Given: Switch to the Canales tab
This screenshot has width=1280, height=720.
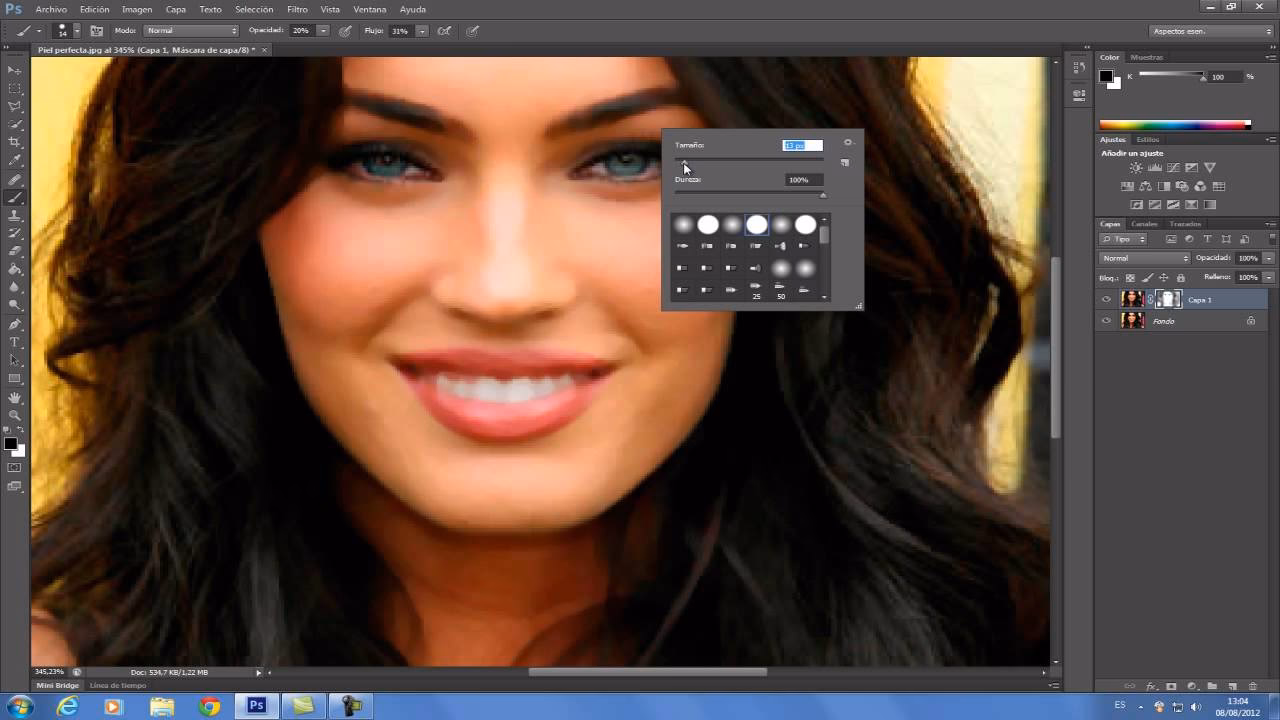Looking at the screenshot, I should click(x=1142, y=224).
